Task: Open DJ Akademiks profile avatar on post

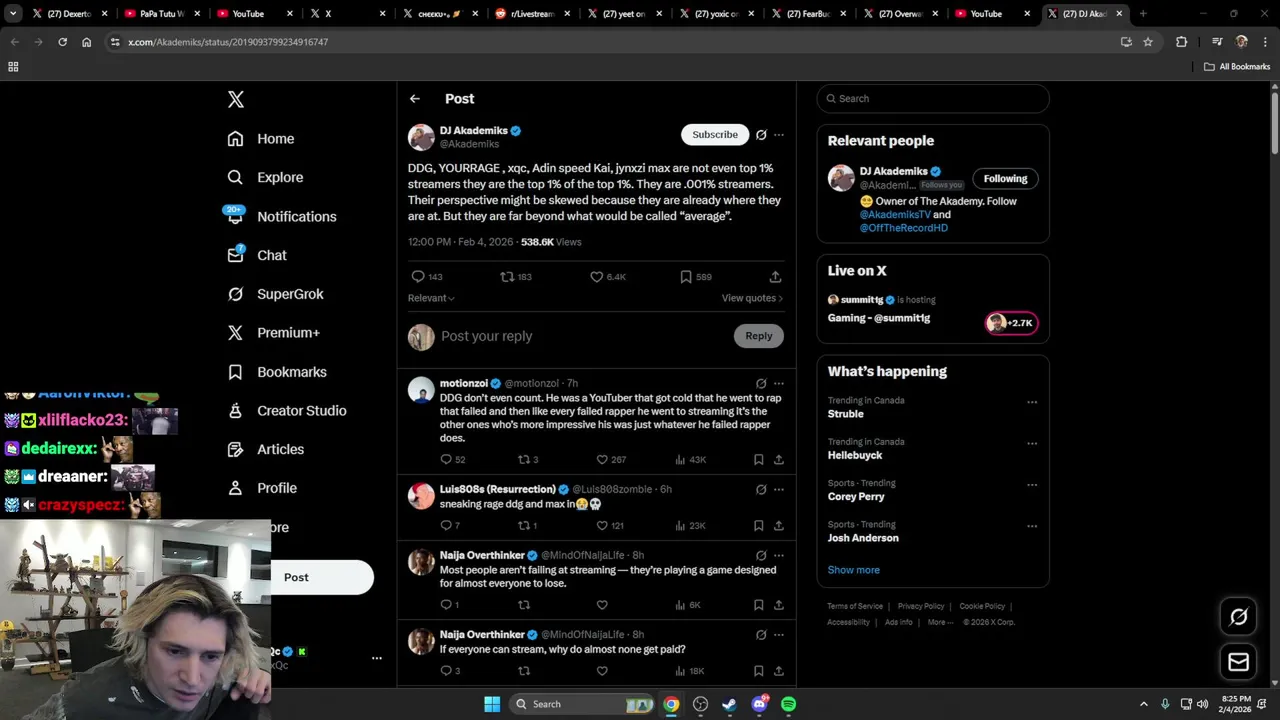Action: (x=421, y=137)
